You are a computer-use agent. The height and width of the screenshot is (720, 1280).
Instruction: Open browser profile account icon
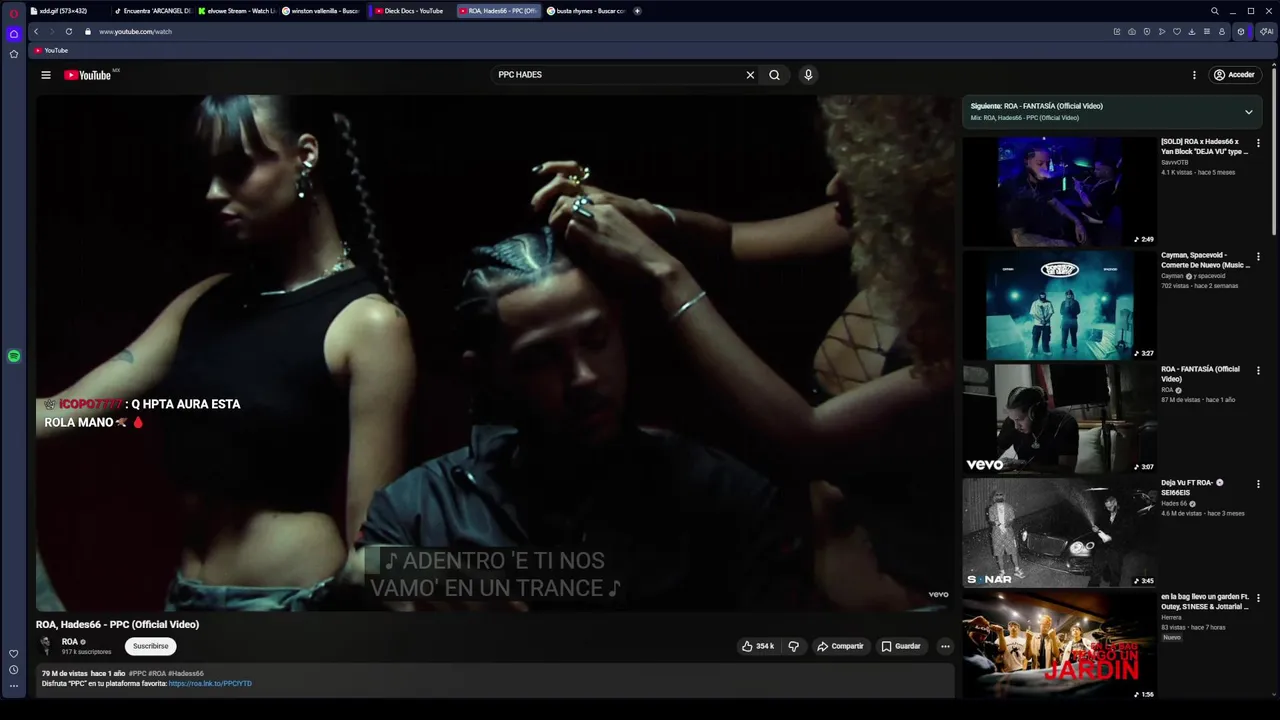(1222, 32)
